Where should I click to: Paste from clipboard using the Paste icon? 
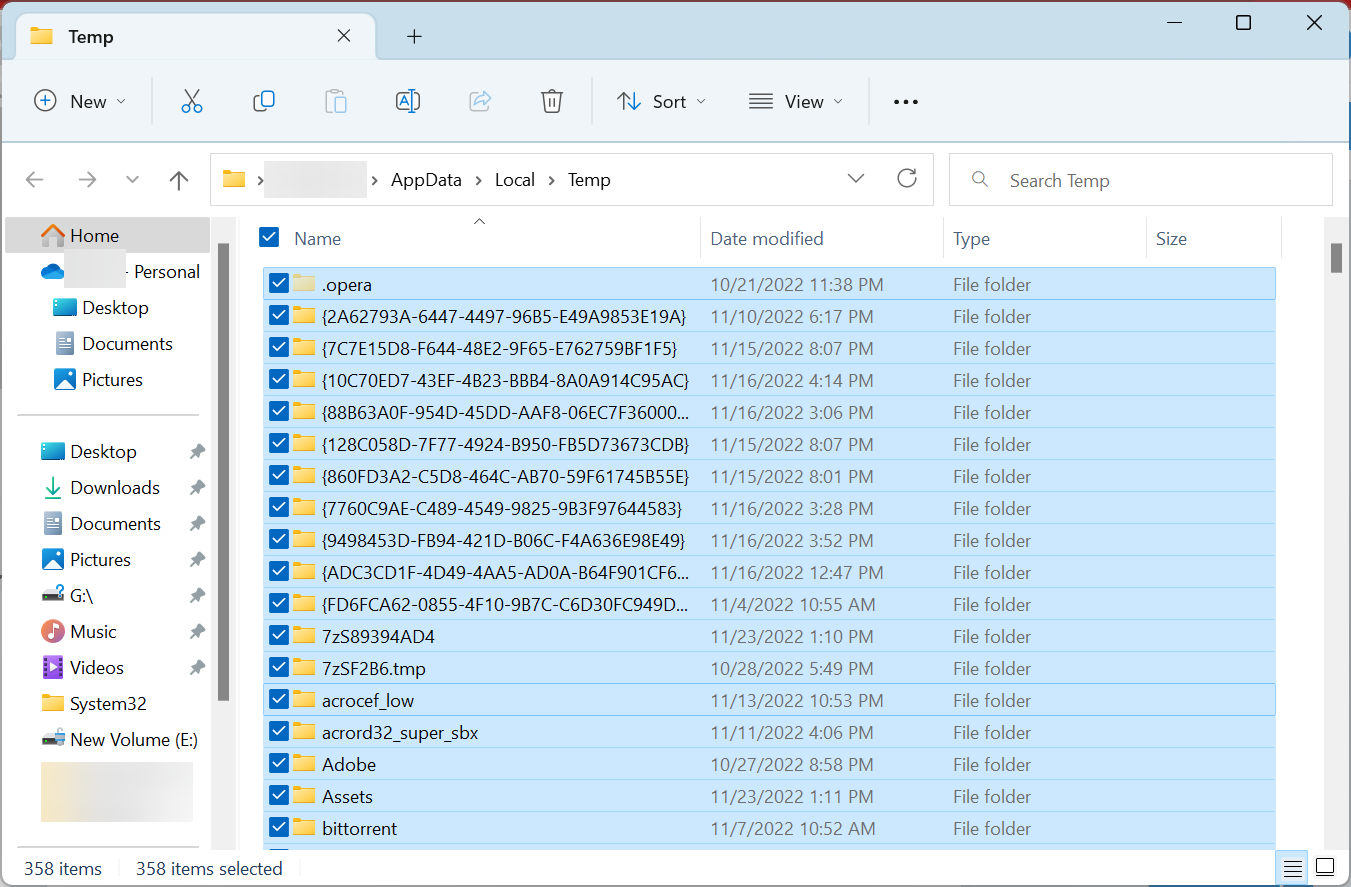tap(336, 101)
